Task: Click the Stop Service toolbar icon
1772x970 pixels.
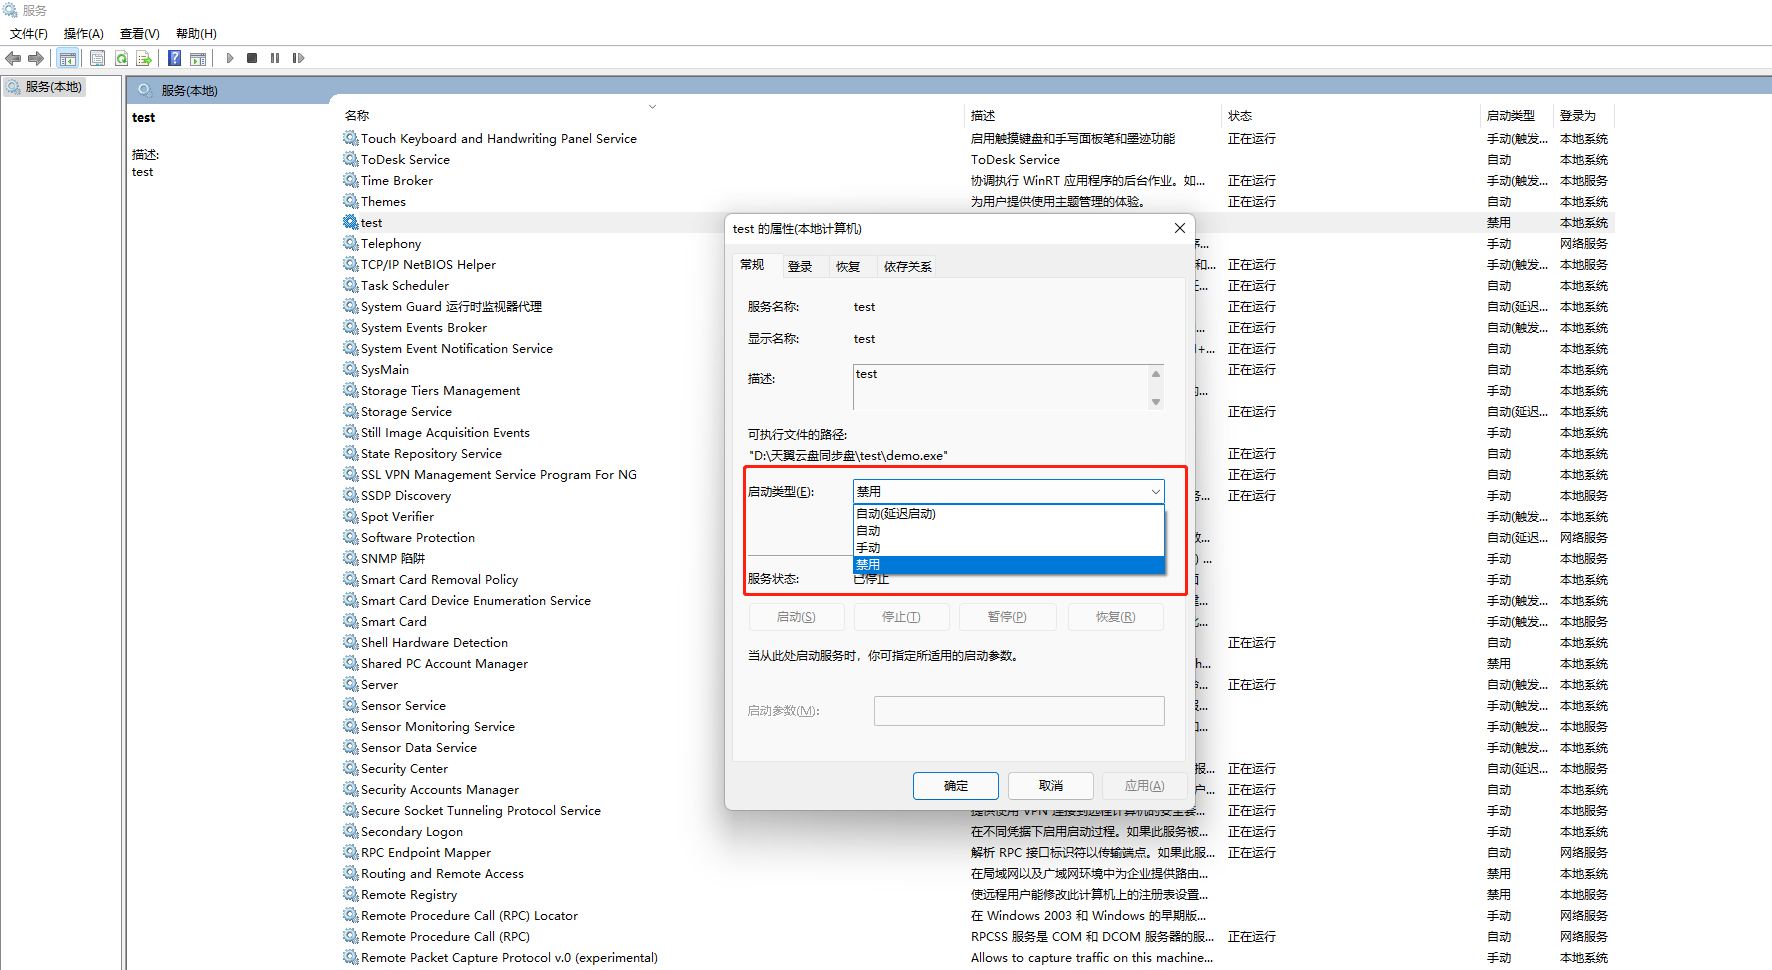Action: coord(252,58)
